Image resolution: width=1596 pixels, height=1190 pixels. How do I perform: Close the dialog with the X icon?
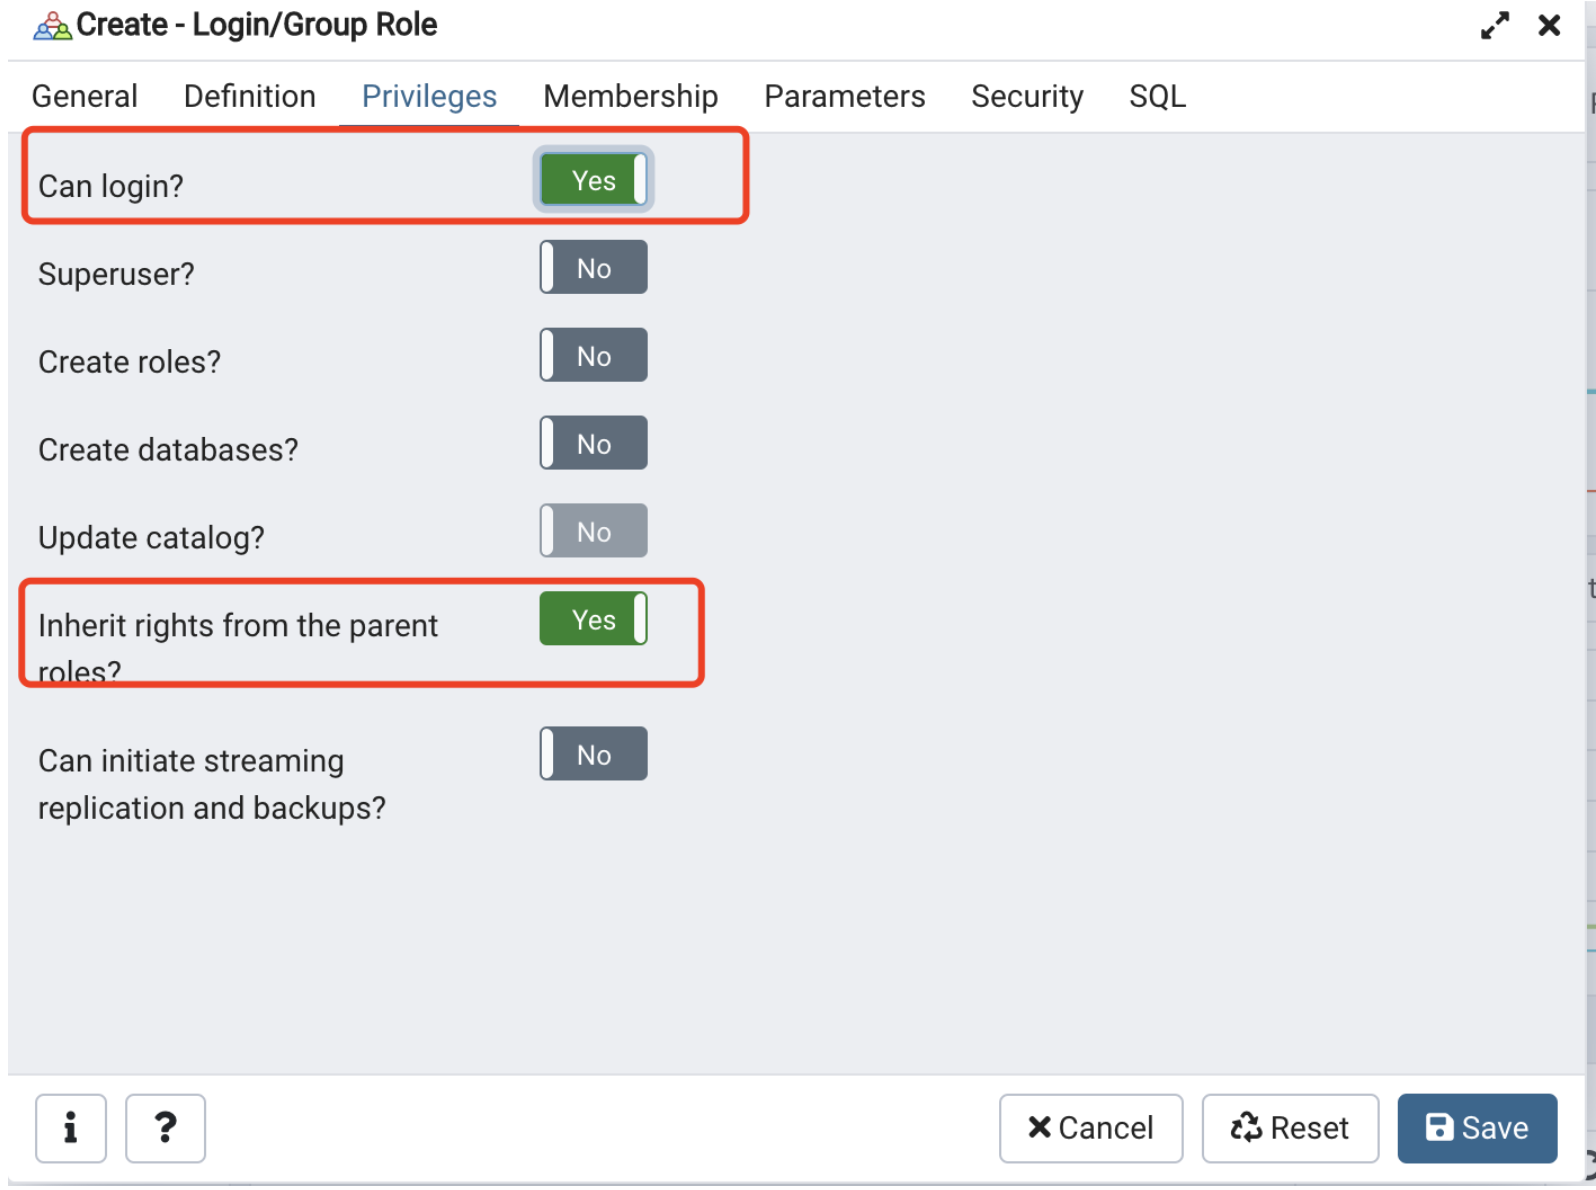(x=1548, y=25)
